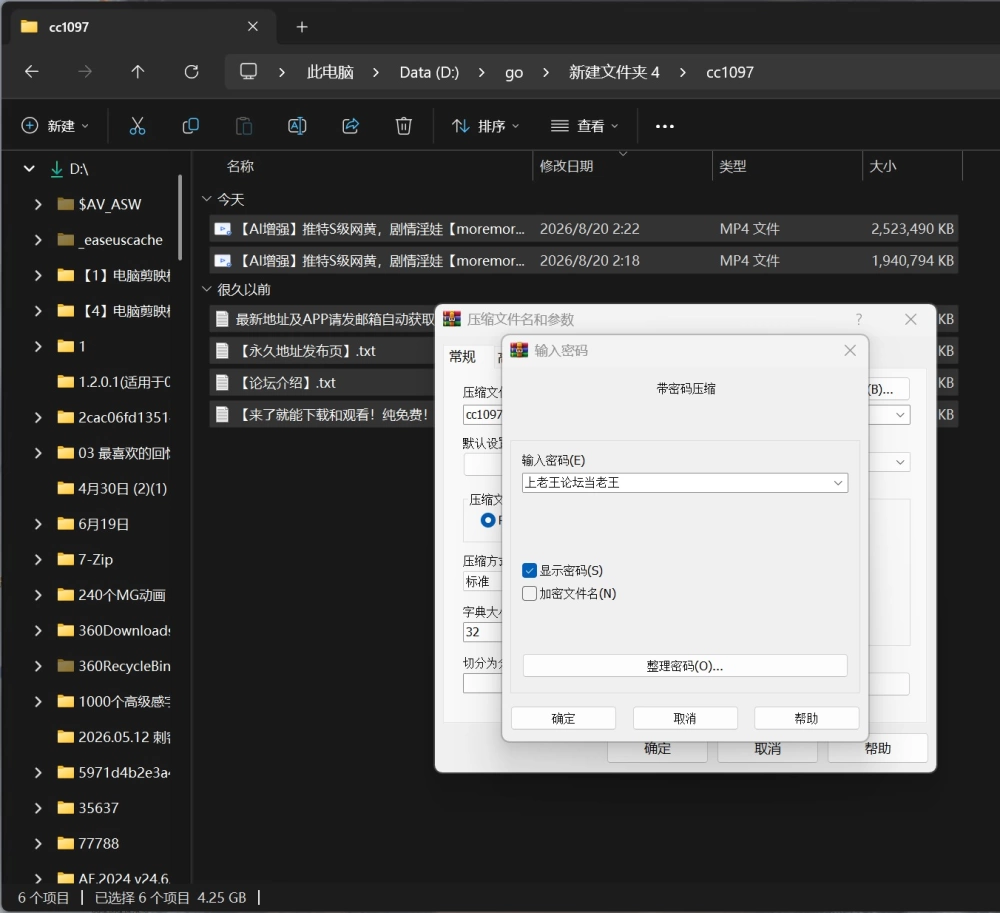Click the 【论坛介绍】.txt document icon
Viewport: 1000px width, 913px height.
222,383
